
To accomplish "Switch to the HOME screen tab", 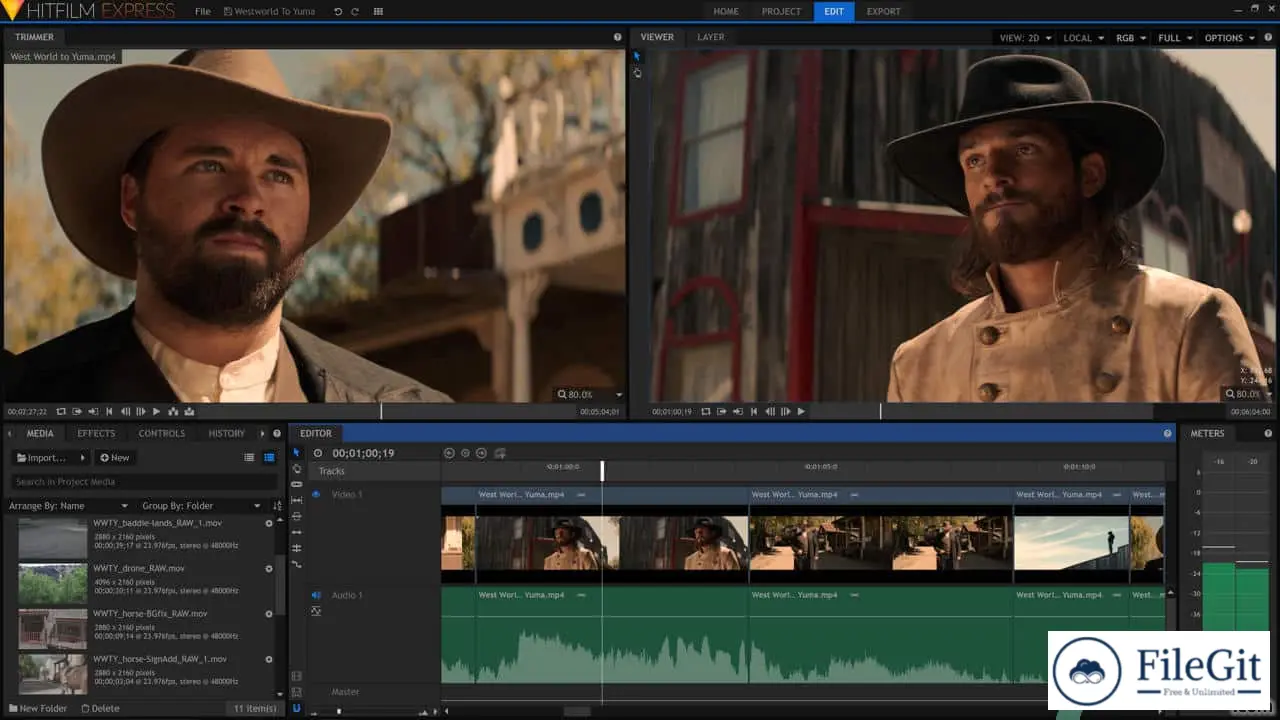I will click(x=726, y=11).
